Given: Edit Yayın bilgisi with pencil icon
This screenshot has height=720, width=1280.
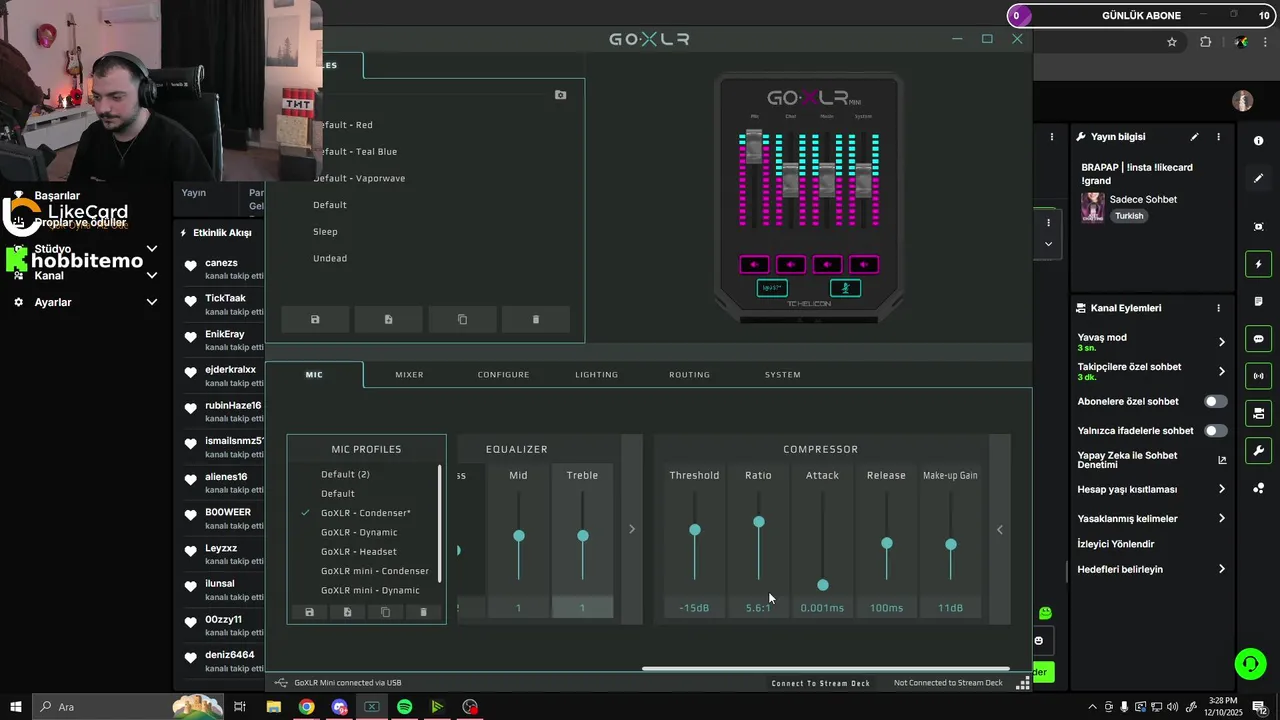Looking at the screenshot, I should tap(1194, 137).
